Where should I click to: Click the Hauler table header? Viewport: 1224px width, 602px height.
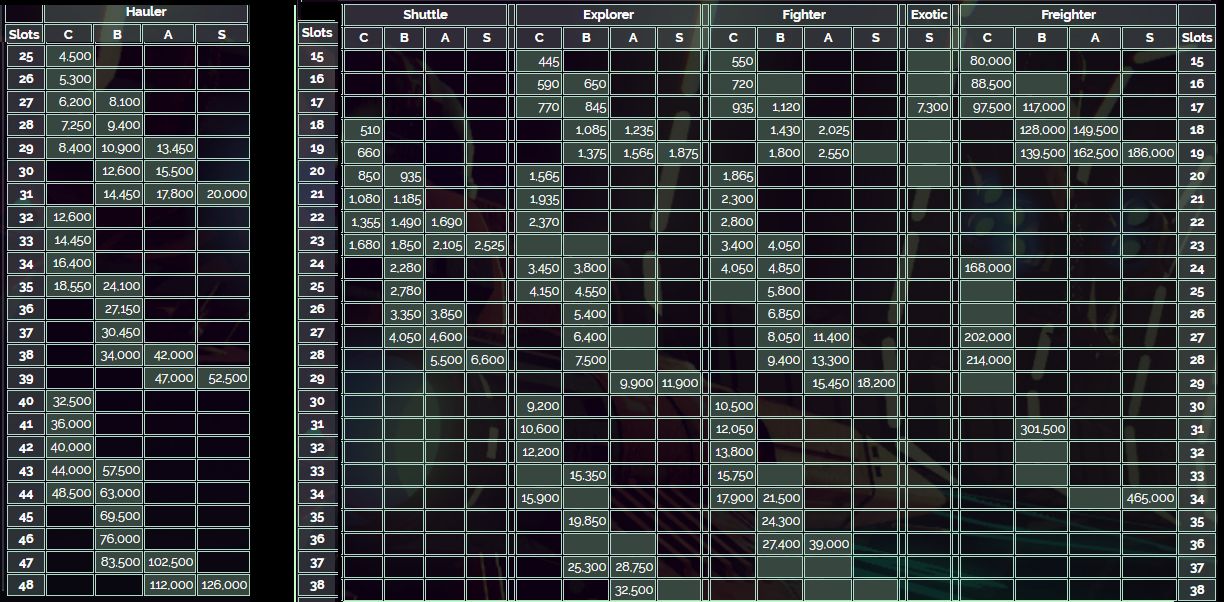(146, 12)
